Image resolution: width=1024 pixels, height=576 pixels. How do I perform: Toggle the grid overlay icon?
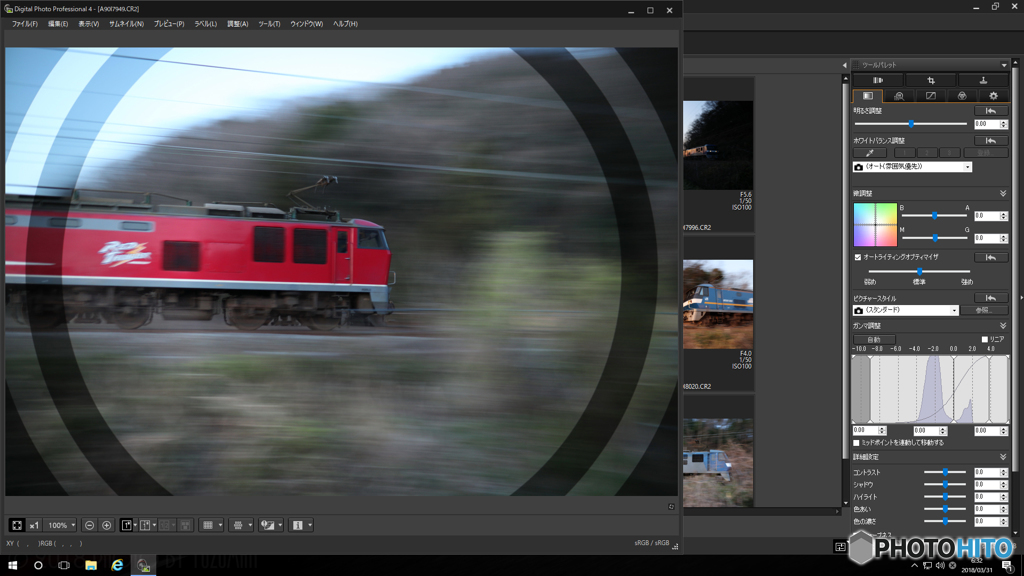pos(208,525)
